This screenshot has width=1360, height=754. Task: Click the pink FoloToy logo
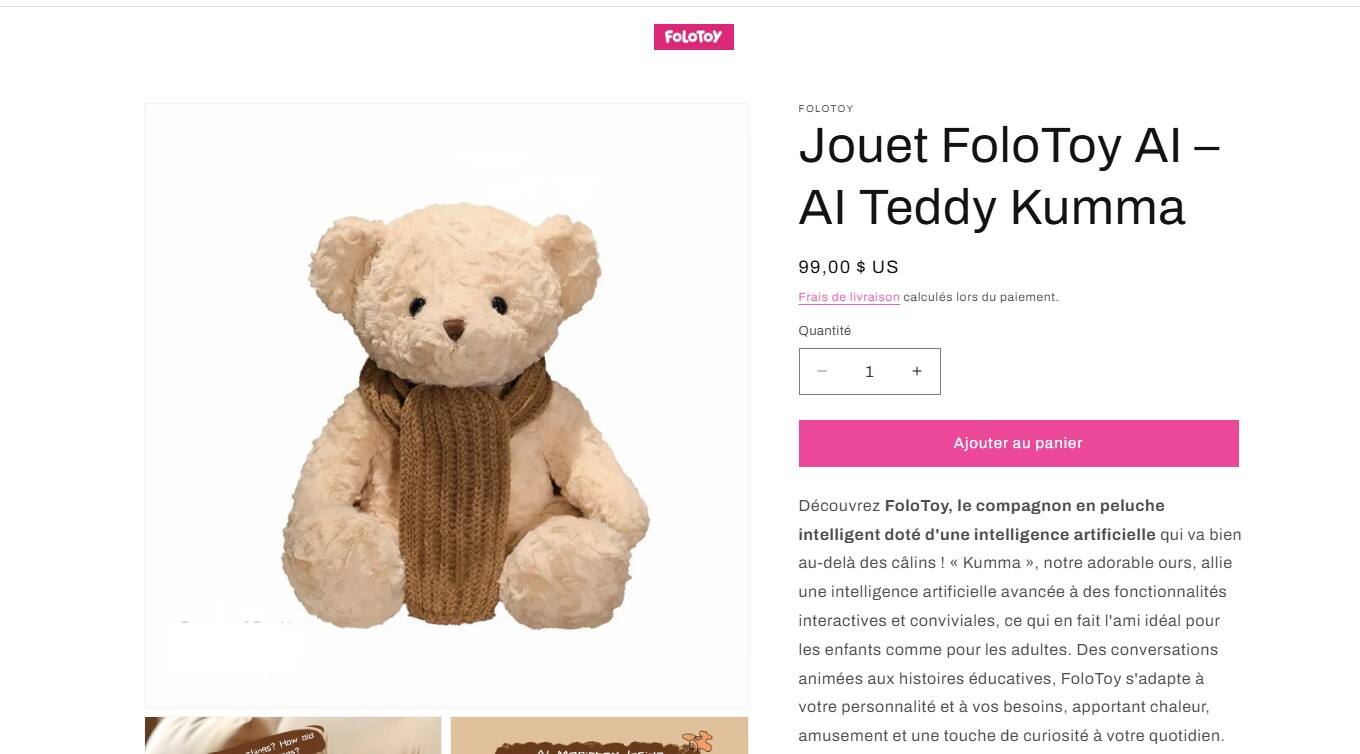(x=694, y=37)
